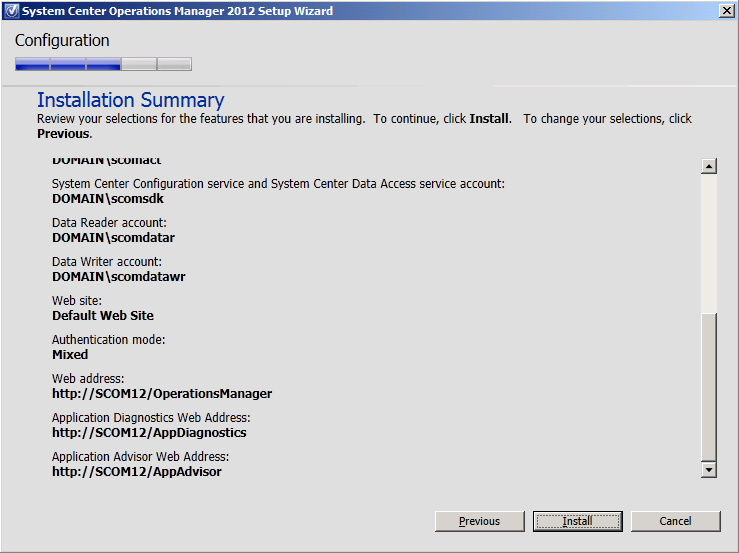Click the Application Advisor Web Address label
Image resolution: width=739 pixels, height=553 pixels.
[x=140, y=456]
